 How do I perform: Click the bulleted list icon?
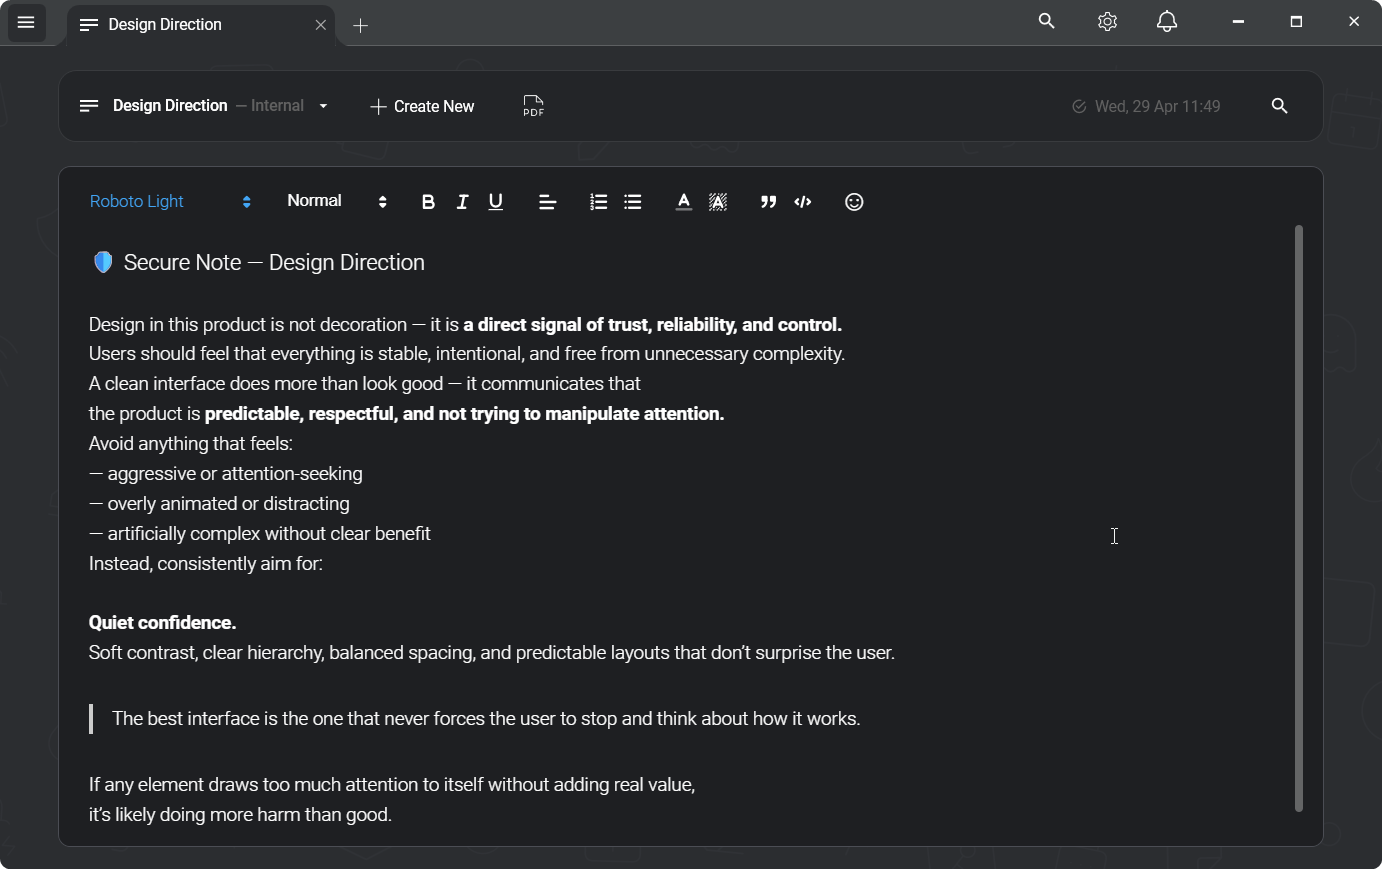pyautogui.click(x=633, y=202)
